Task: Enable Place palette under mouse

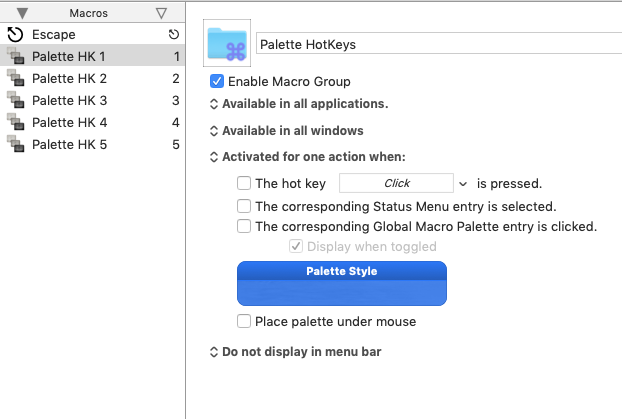Action: [x=244, y=322]
